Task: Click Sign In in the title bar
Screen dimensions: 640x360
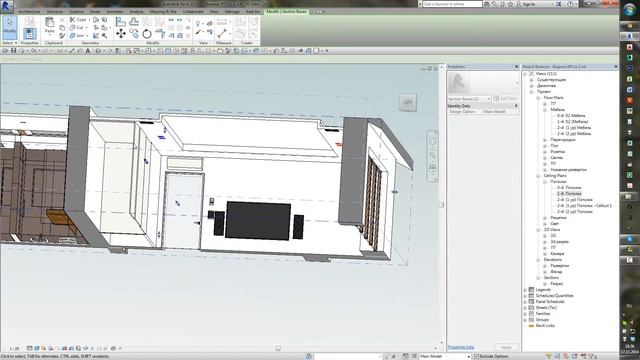Action: click(525, 4)
